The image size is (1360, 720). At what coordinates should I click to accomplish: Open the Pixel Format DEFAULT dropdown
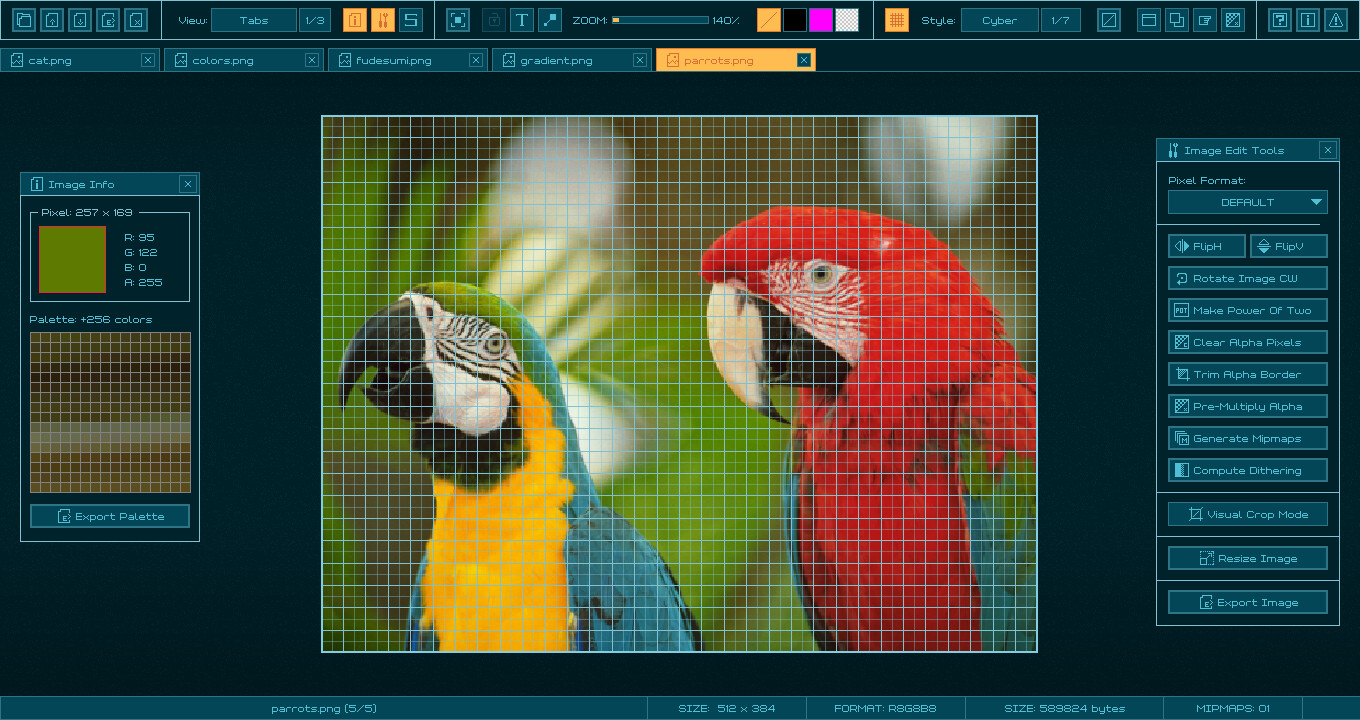coord(1247,202)
